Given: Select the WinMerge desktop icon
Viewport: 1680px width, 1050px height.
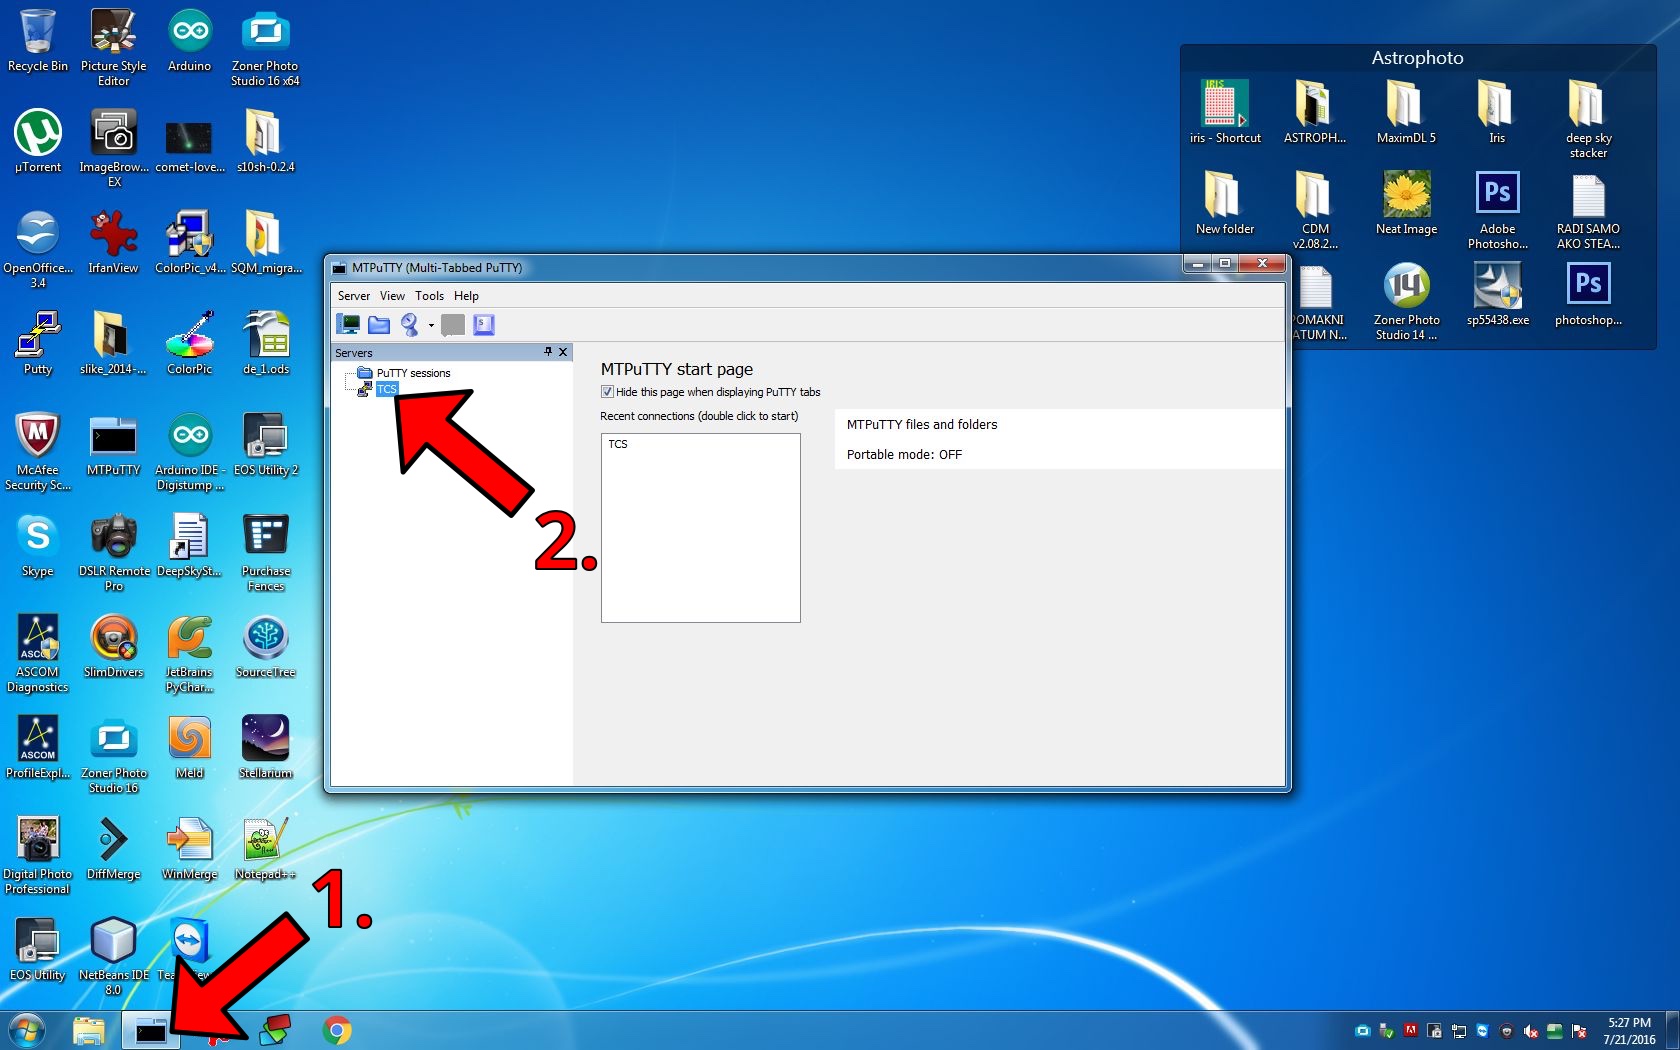Looking at the screenshot, I should (190, 849).
